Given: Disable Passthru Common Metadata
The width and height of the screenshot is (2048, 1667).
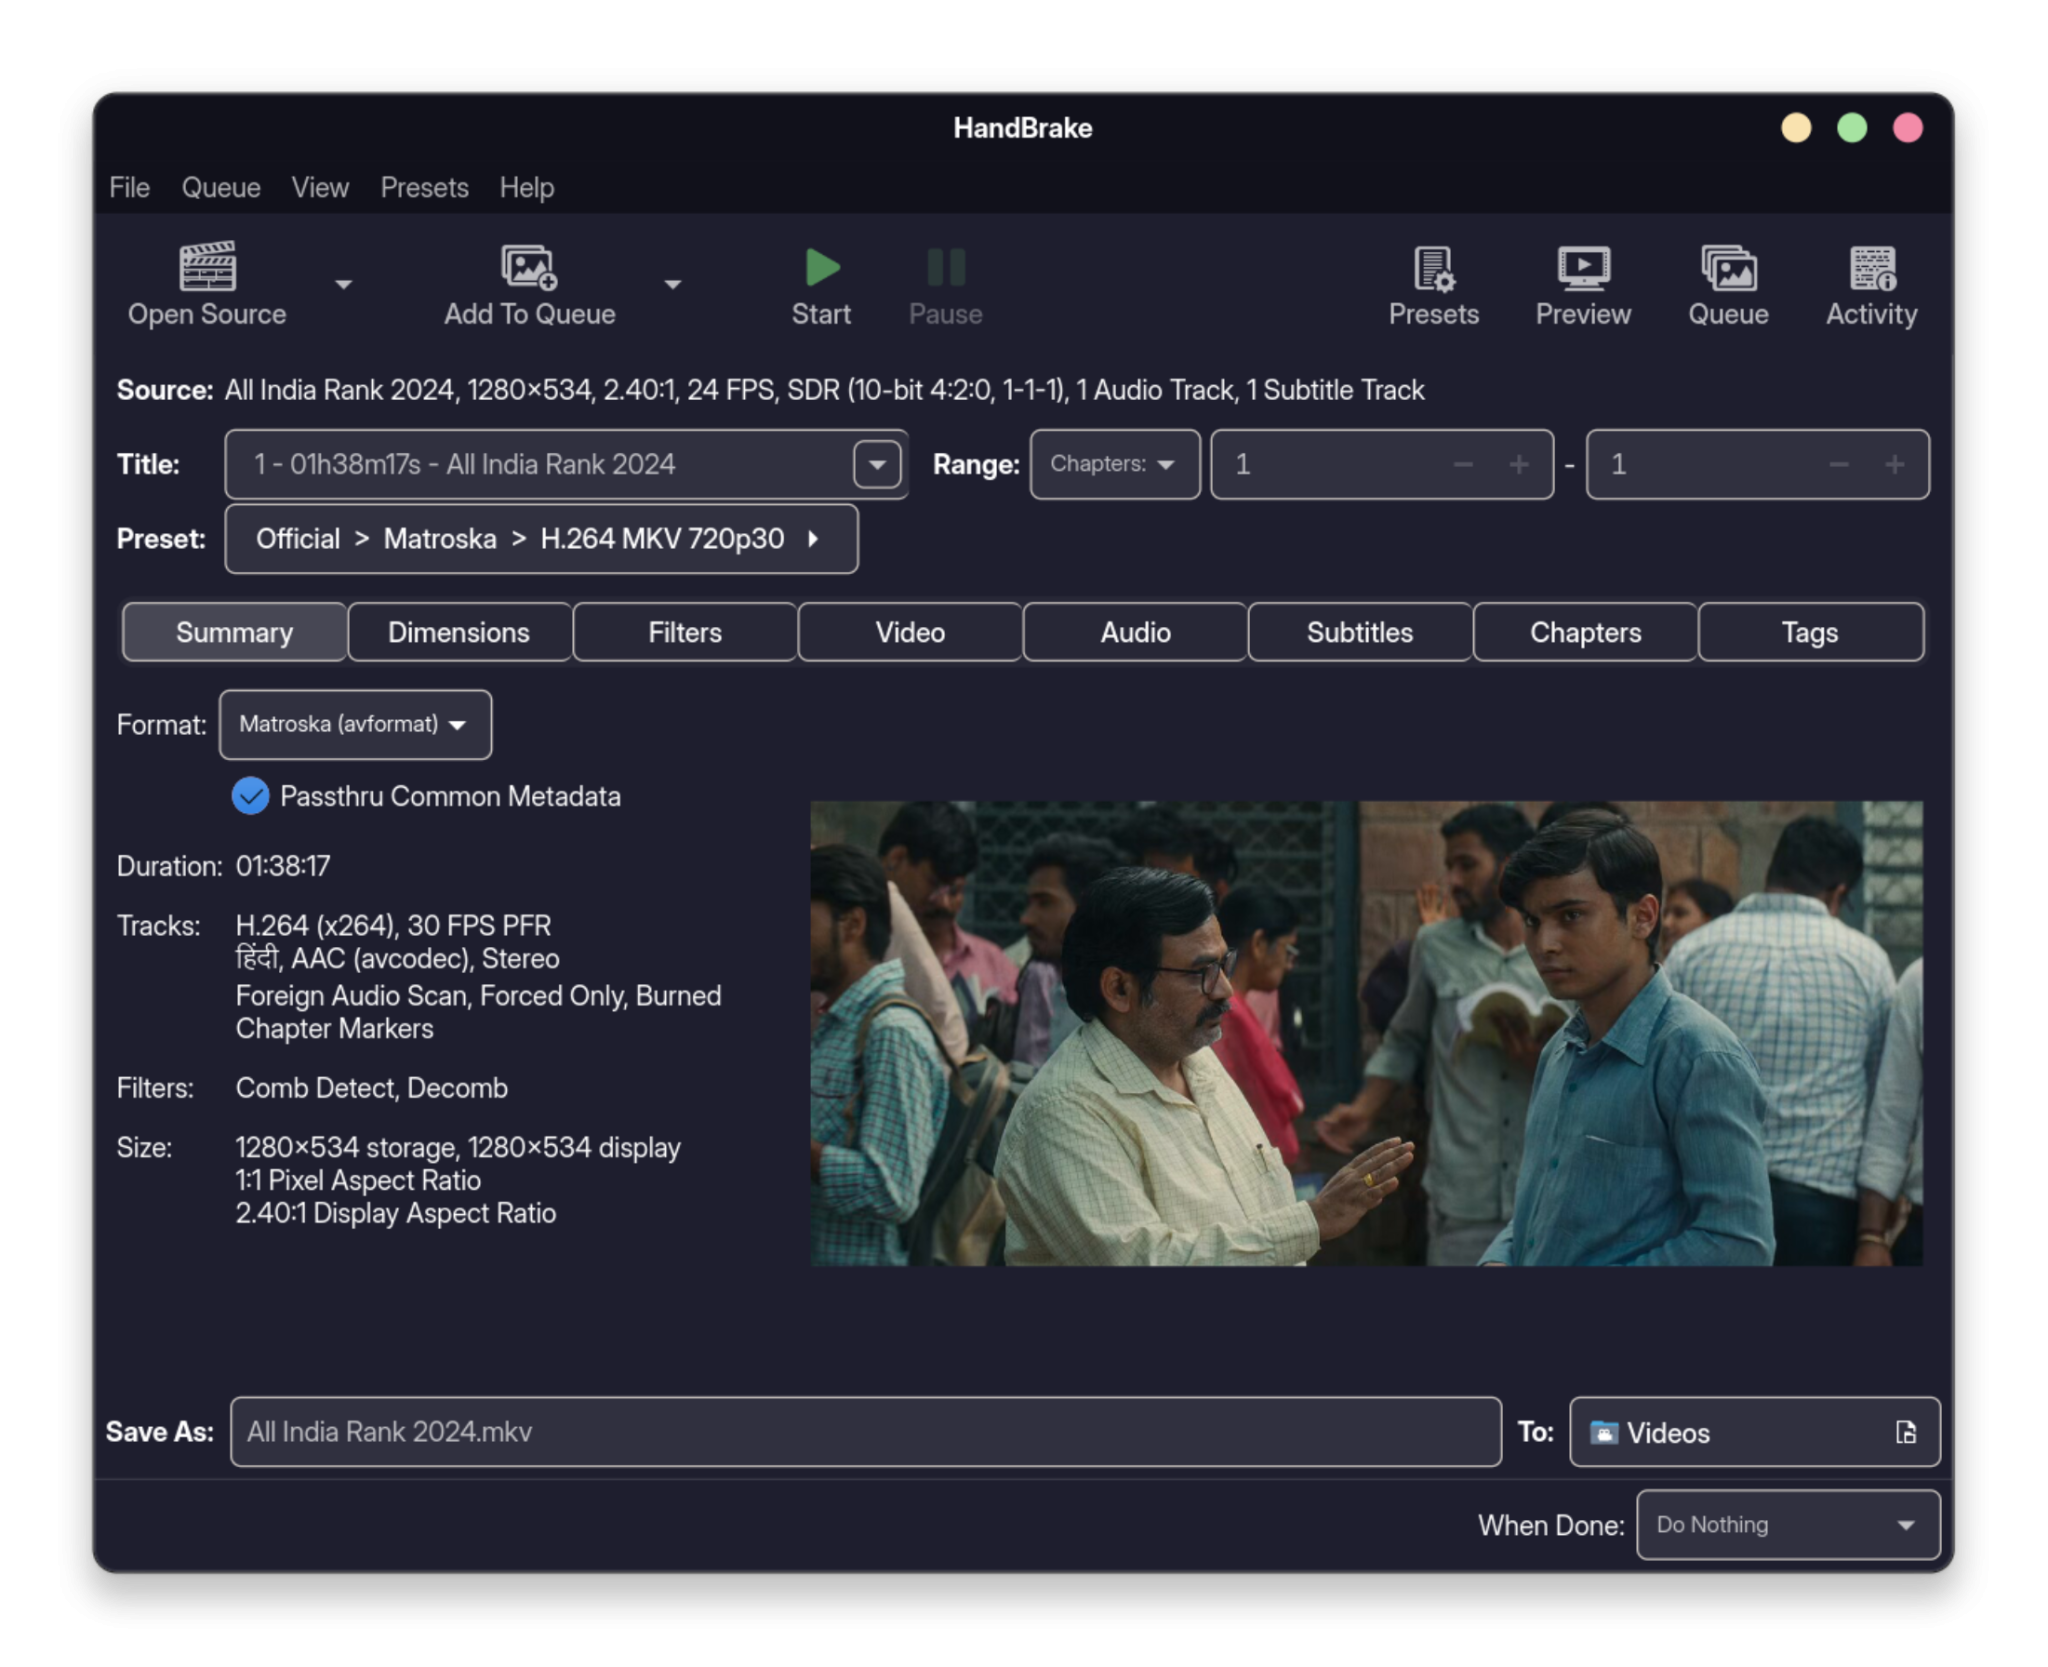Looking at the screenshot, I should [x=251, y=796].
